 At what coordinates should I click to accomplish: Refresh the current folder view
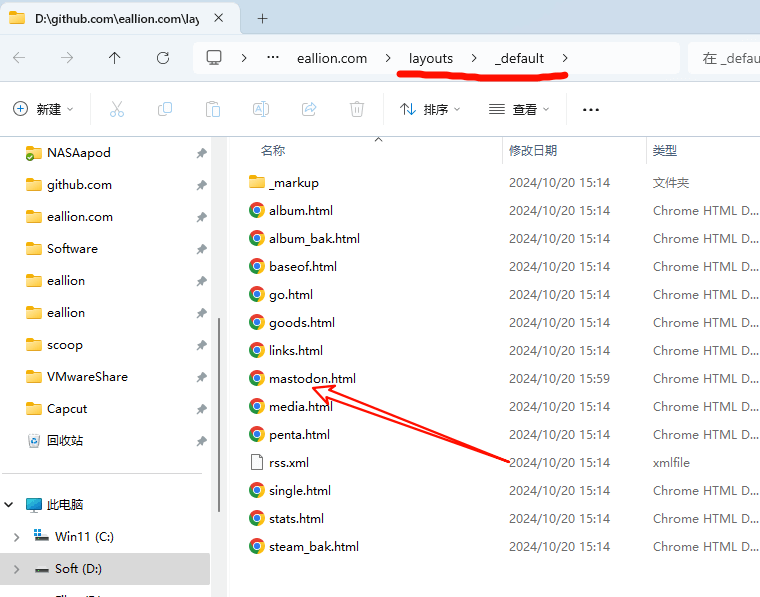click(x=163, y=58)
